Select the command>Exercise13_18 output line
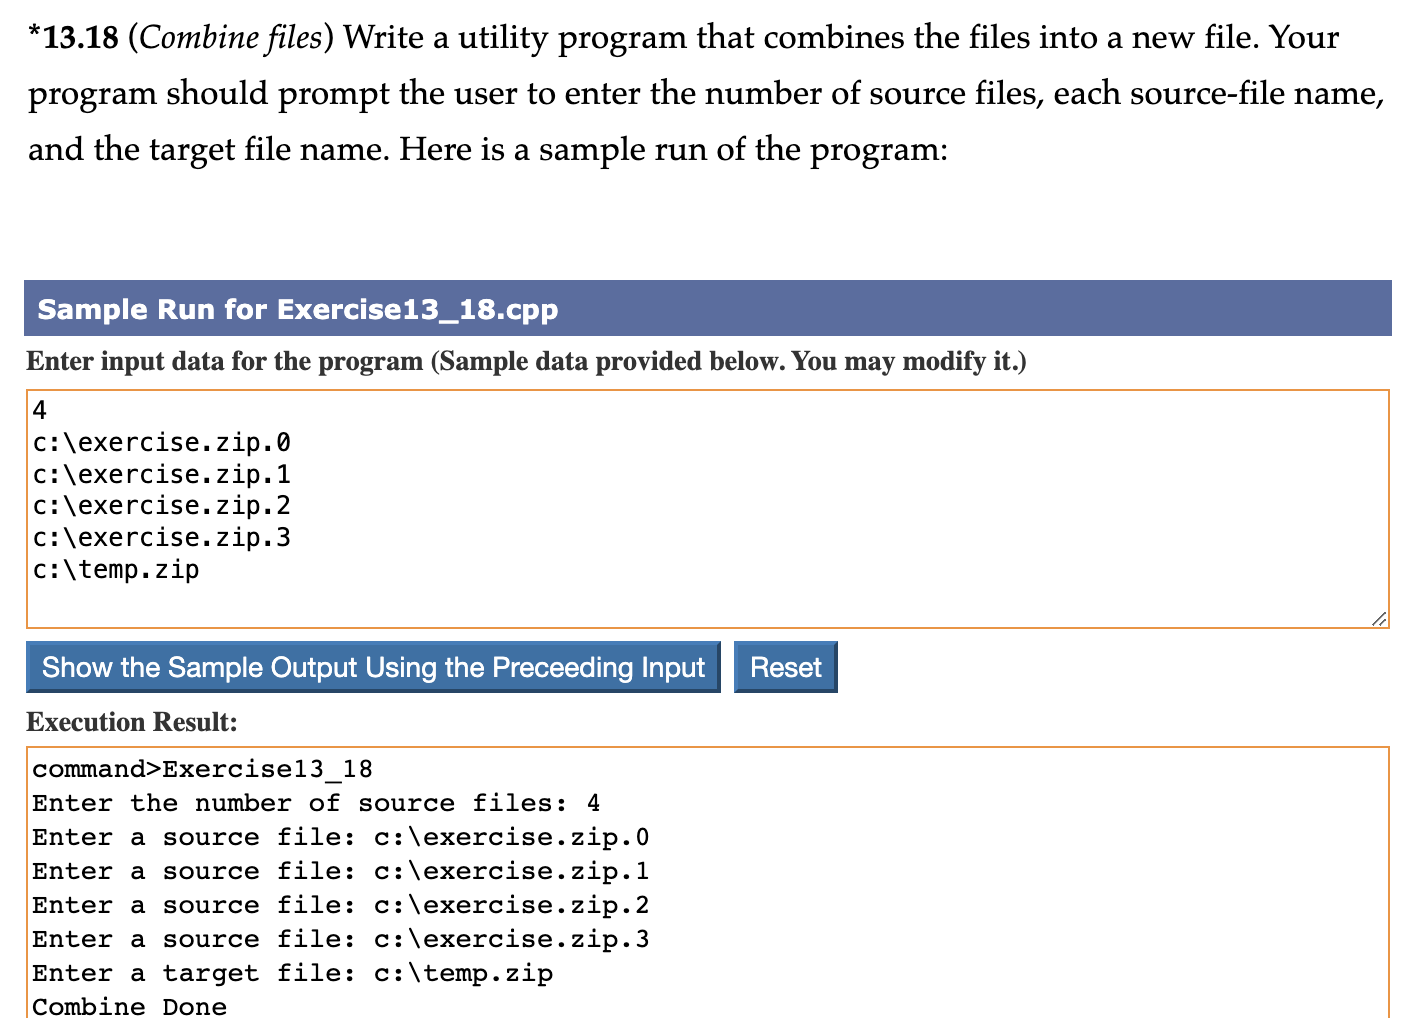Viewport: 1428px width, 1018px height. click(x=203, y=768)
